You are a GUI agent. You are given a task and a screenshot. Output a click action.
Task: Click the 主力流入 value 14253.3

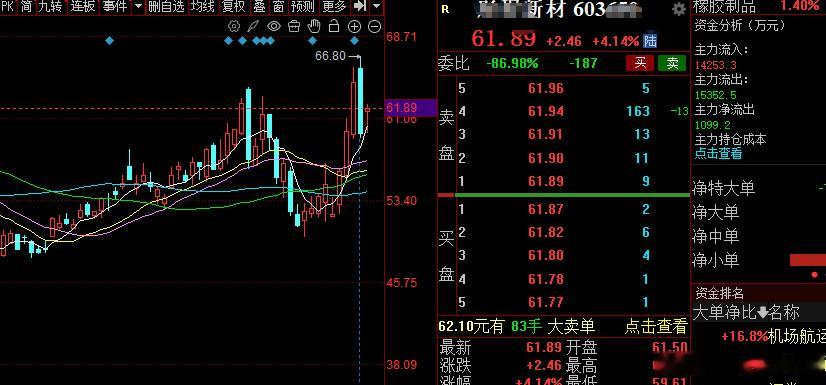[x=715, y=65]
